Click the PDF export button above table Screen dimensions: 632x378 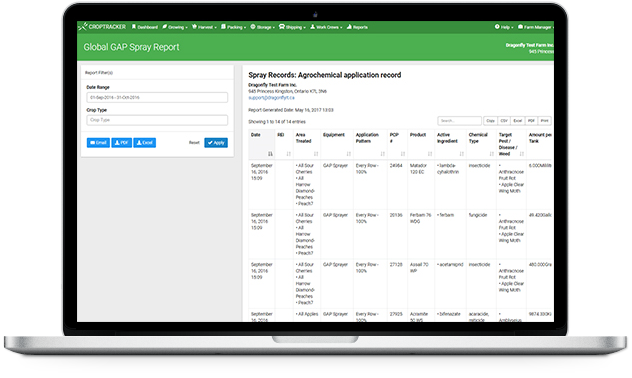(531, 121)
